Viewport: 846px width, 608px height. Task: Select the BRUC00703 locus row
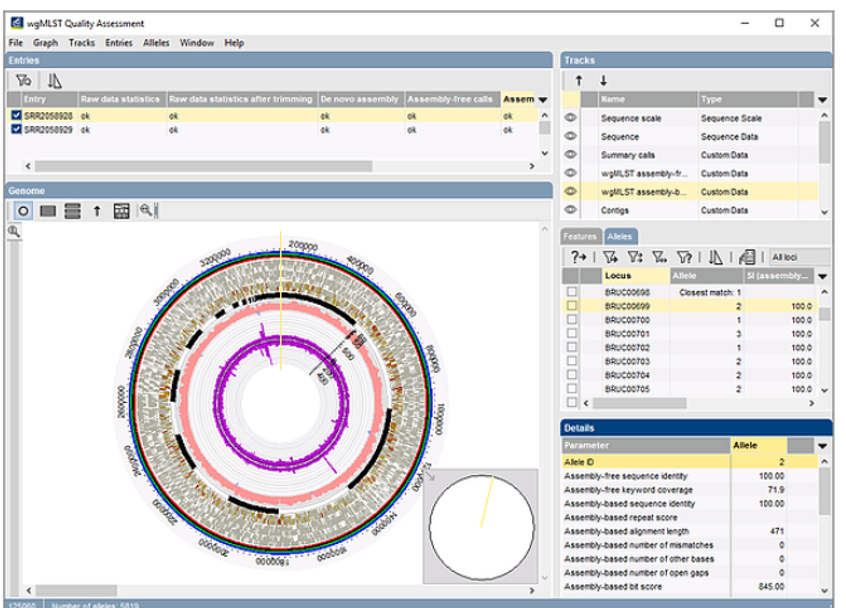coord(690,361)
